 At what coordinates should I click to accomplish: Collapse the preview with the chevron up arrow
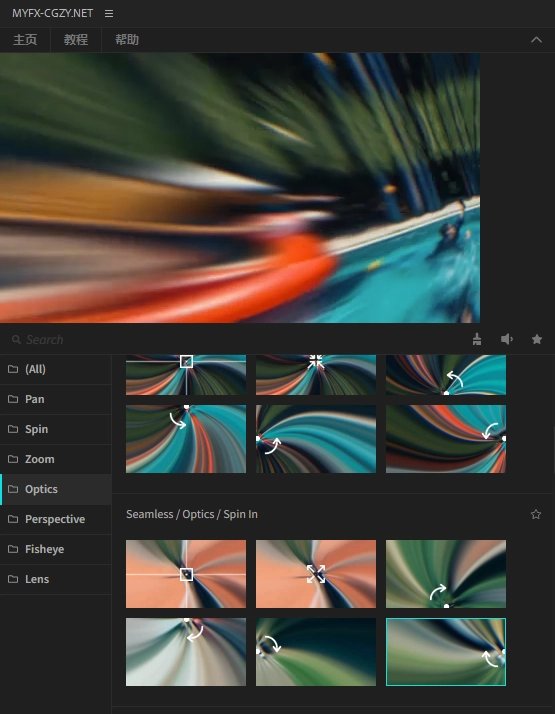536,40
